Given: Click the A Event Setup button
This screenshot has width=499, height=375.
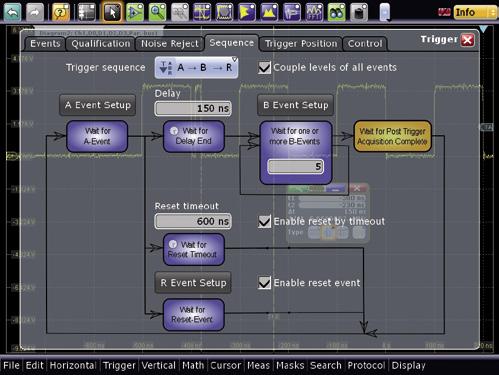Looking at the screenshot, I should point(98,105).
